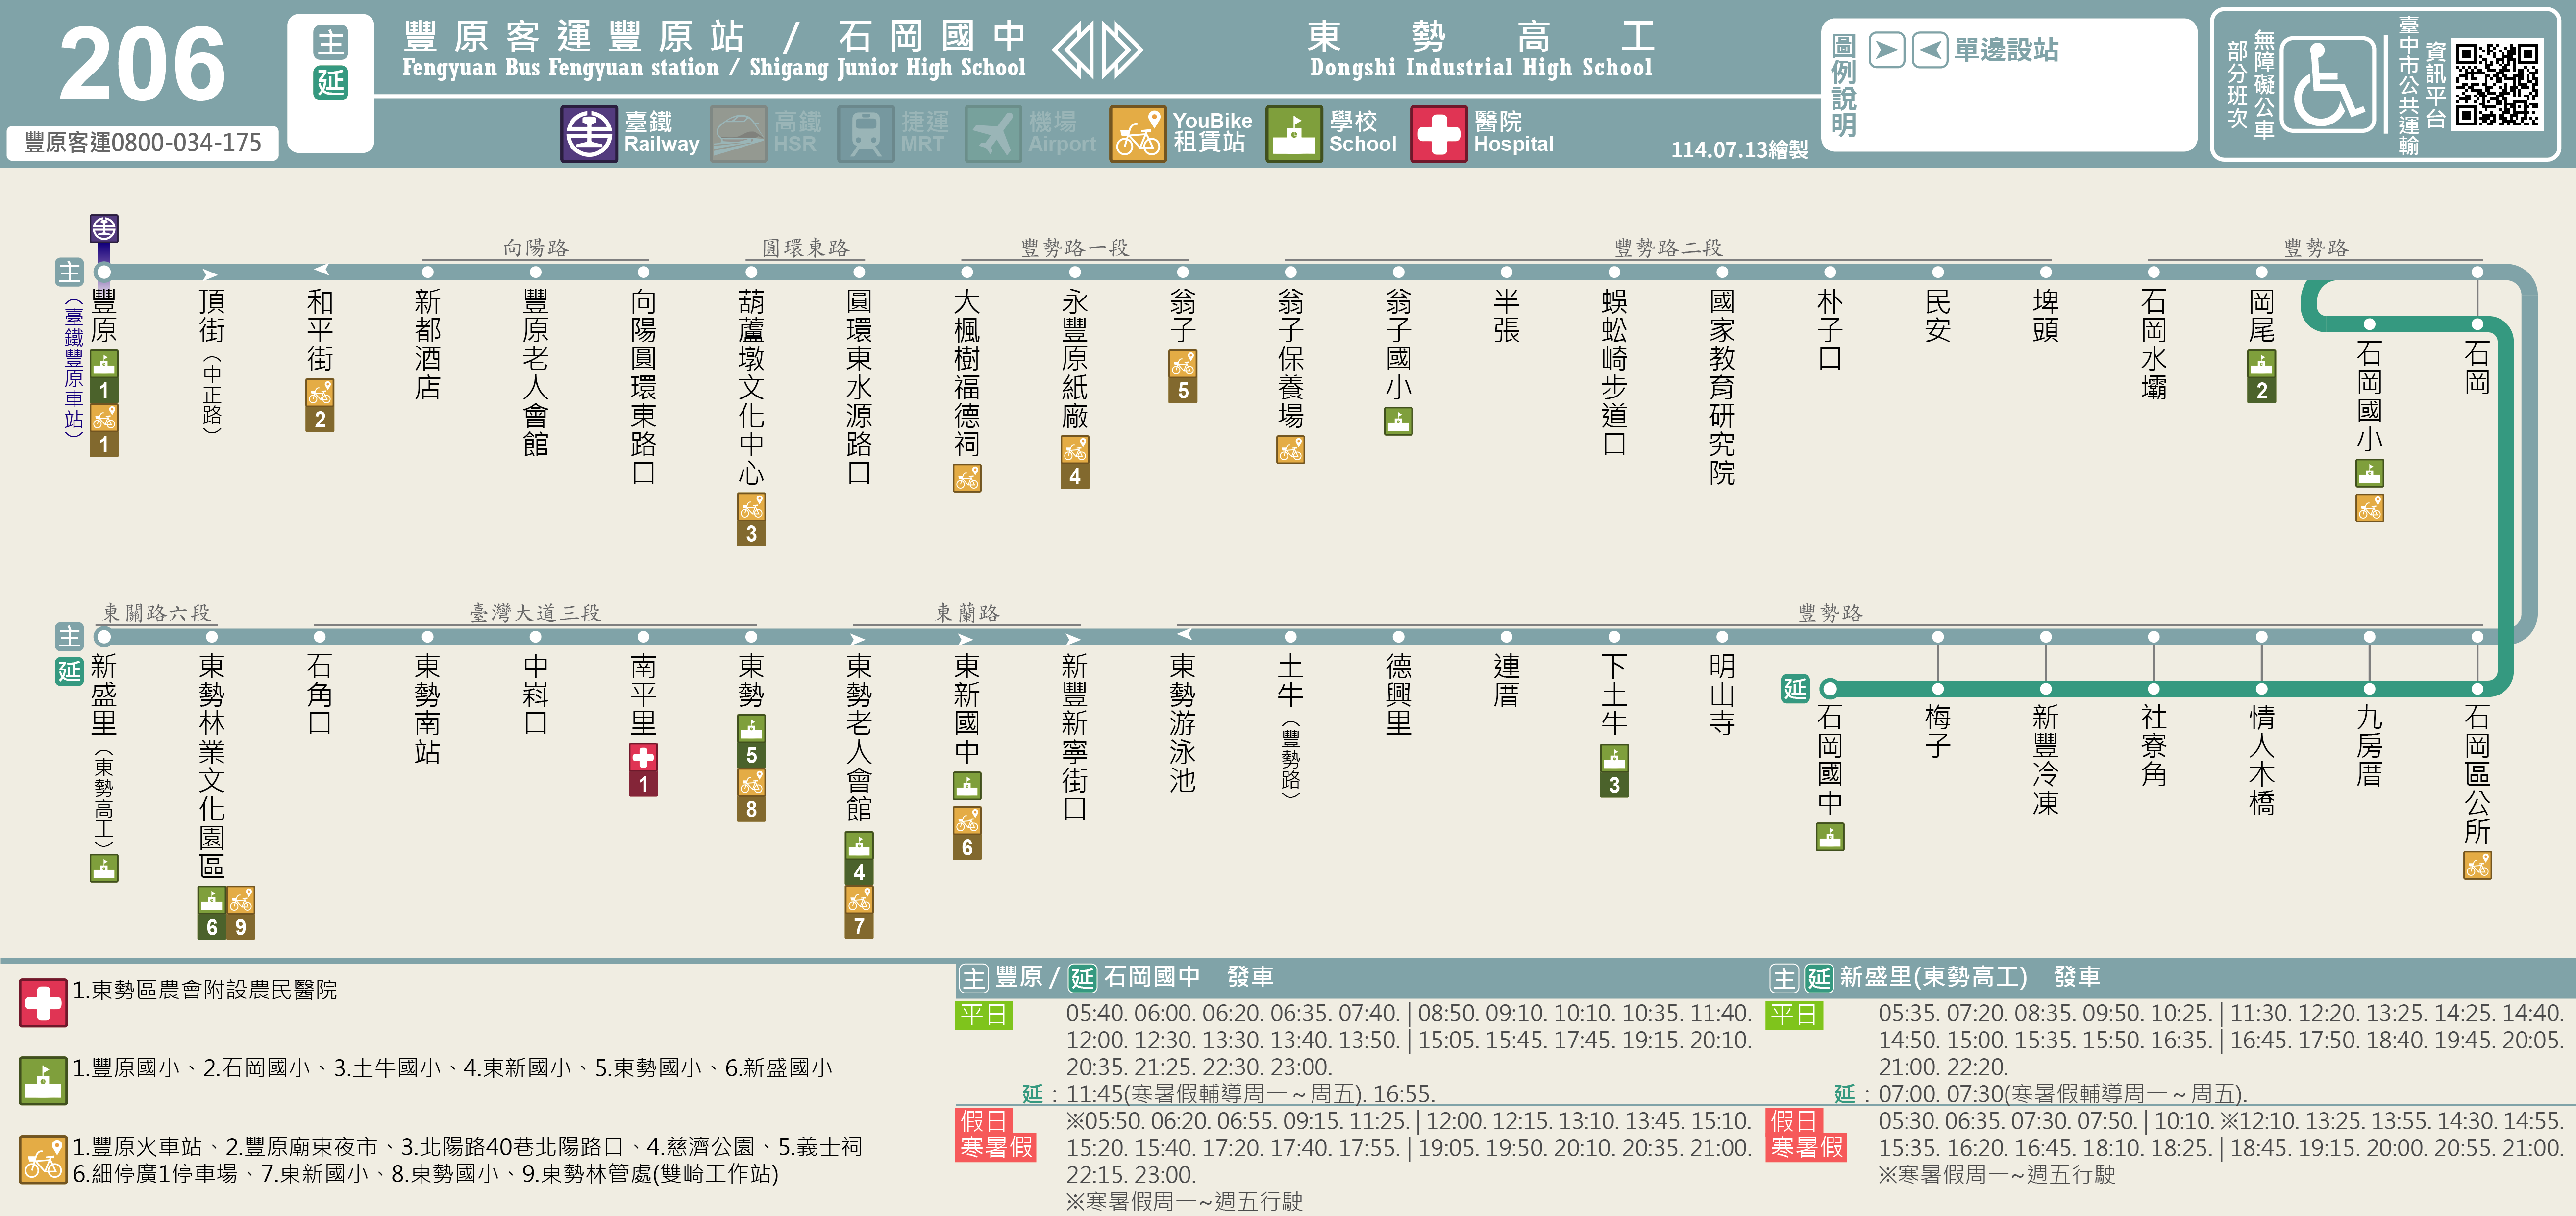Image resolution: width=2576 pixels, height=1216 pixels.
Task: Click the bidirectional arrow icon between terminals
Action: point(1097,49)
